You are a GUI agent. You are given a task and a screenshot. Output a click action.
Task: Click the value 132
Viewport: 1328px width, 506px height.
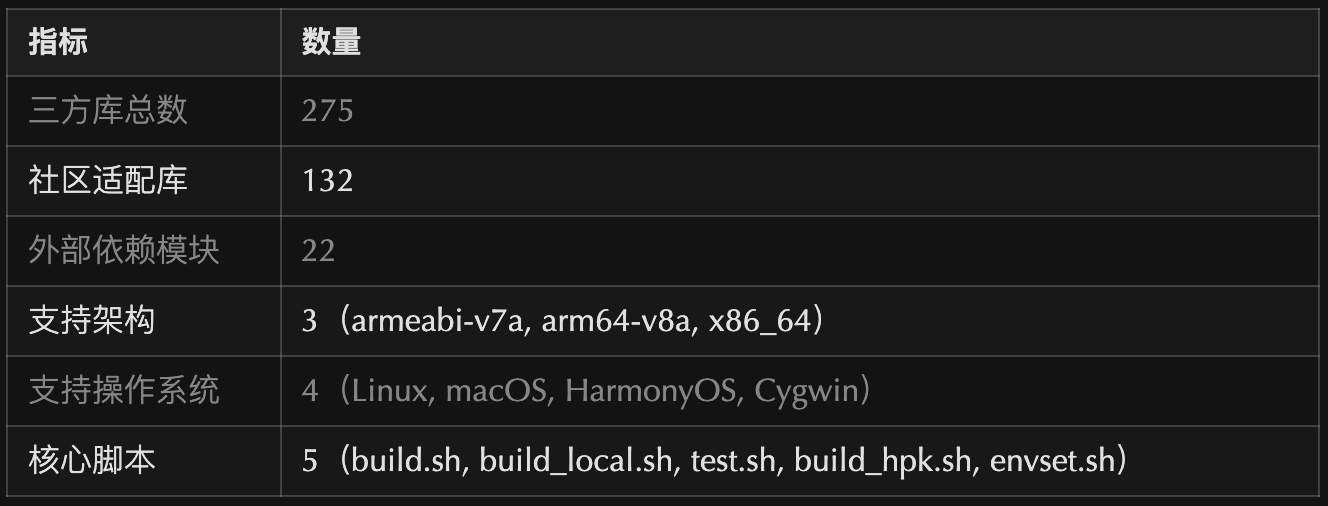328,180
